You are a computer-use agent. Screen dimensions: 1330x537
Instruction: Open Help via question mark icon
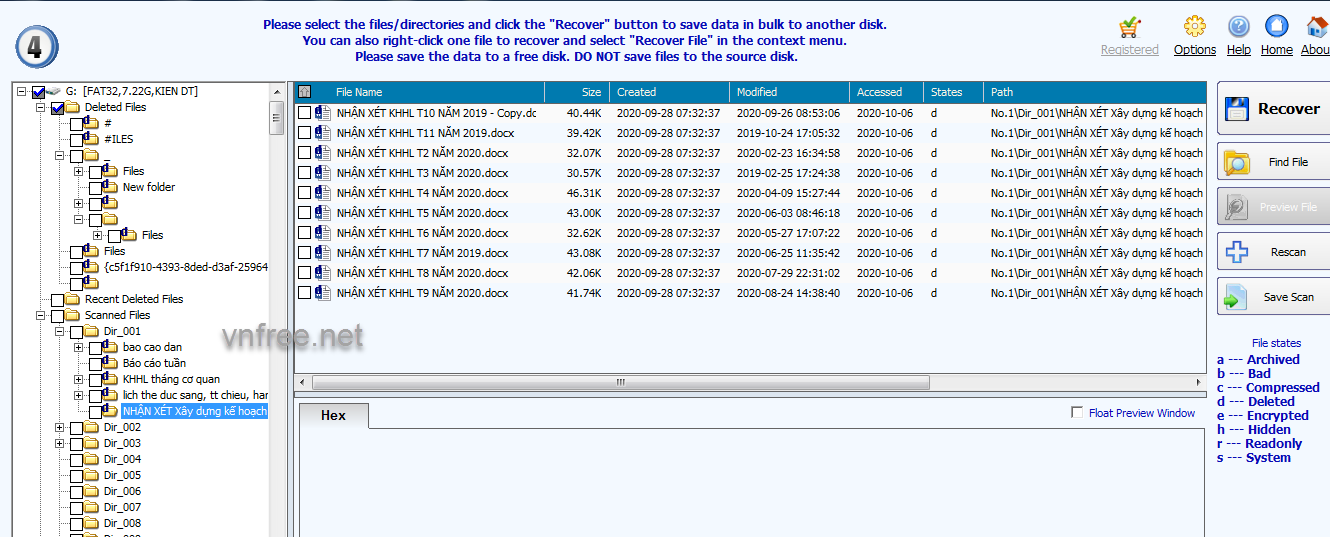click(1238, 27)
